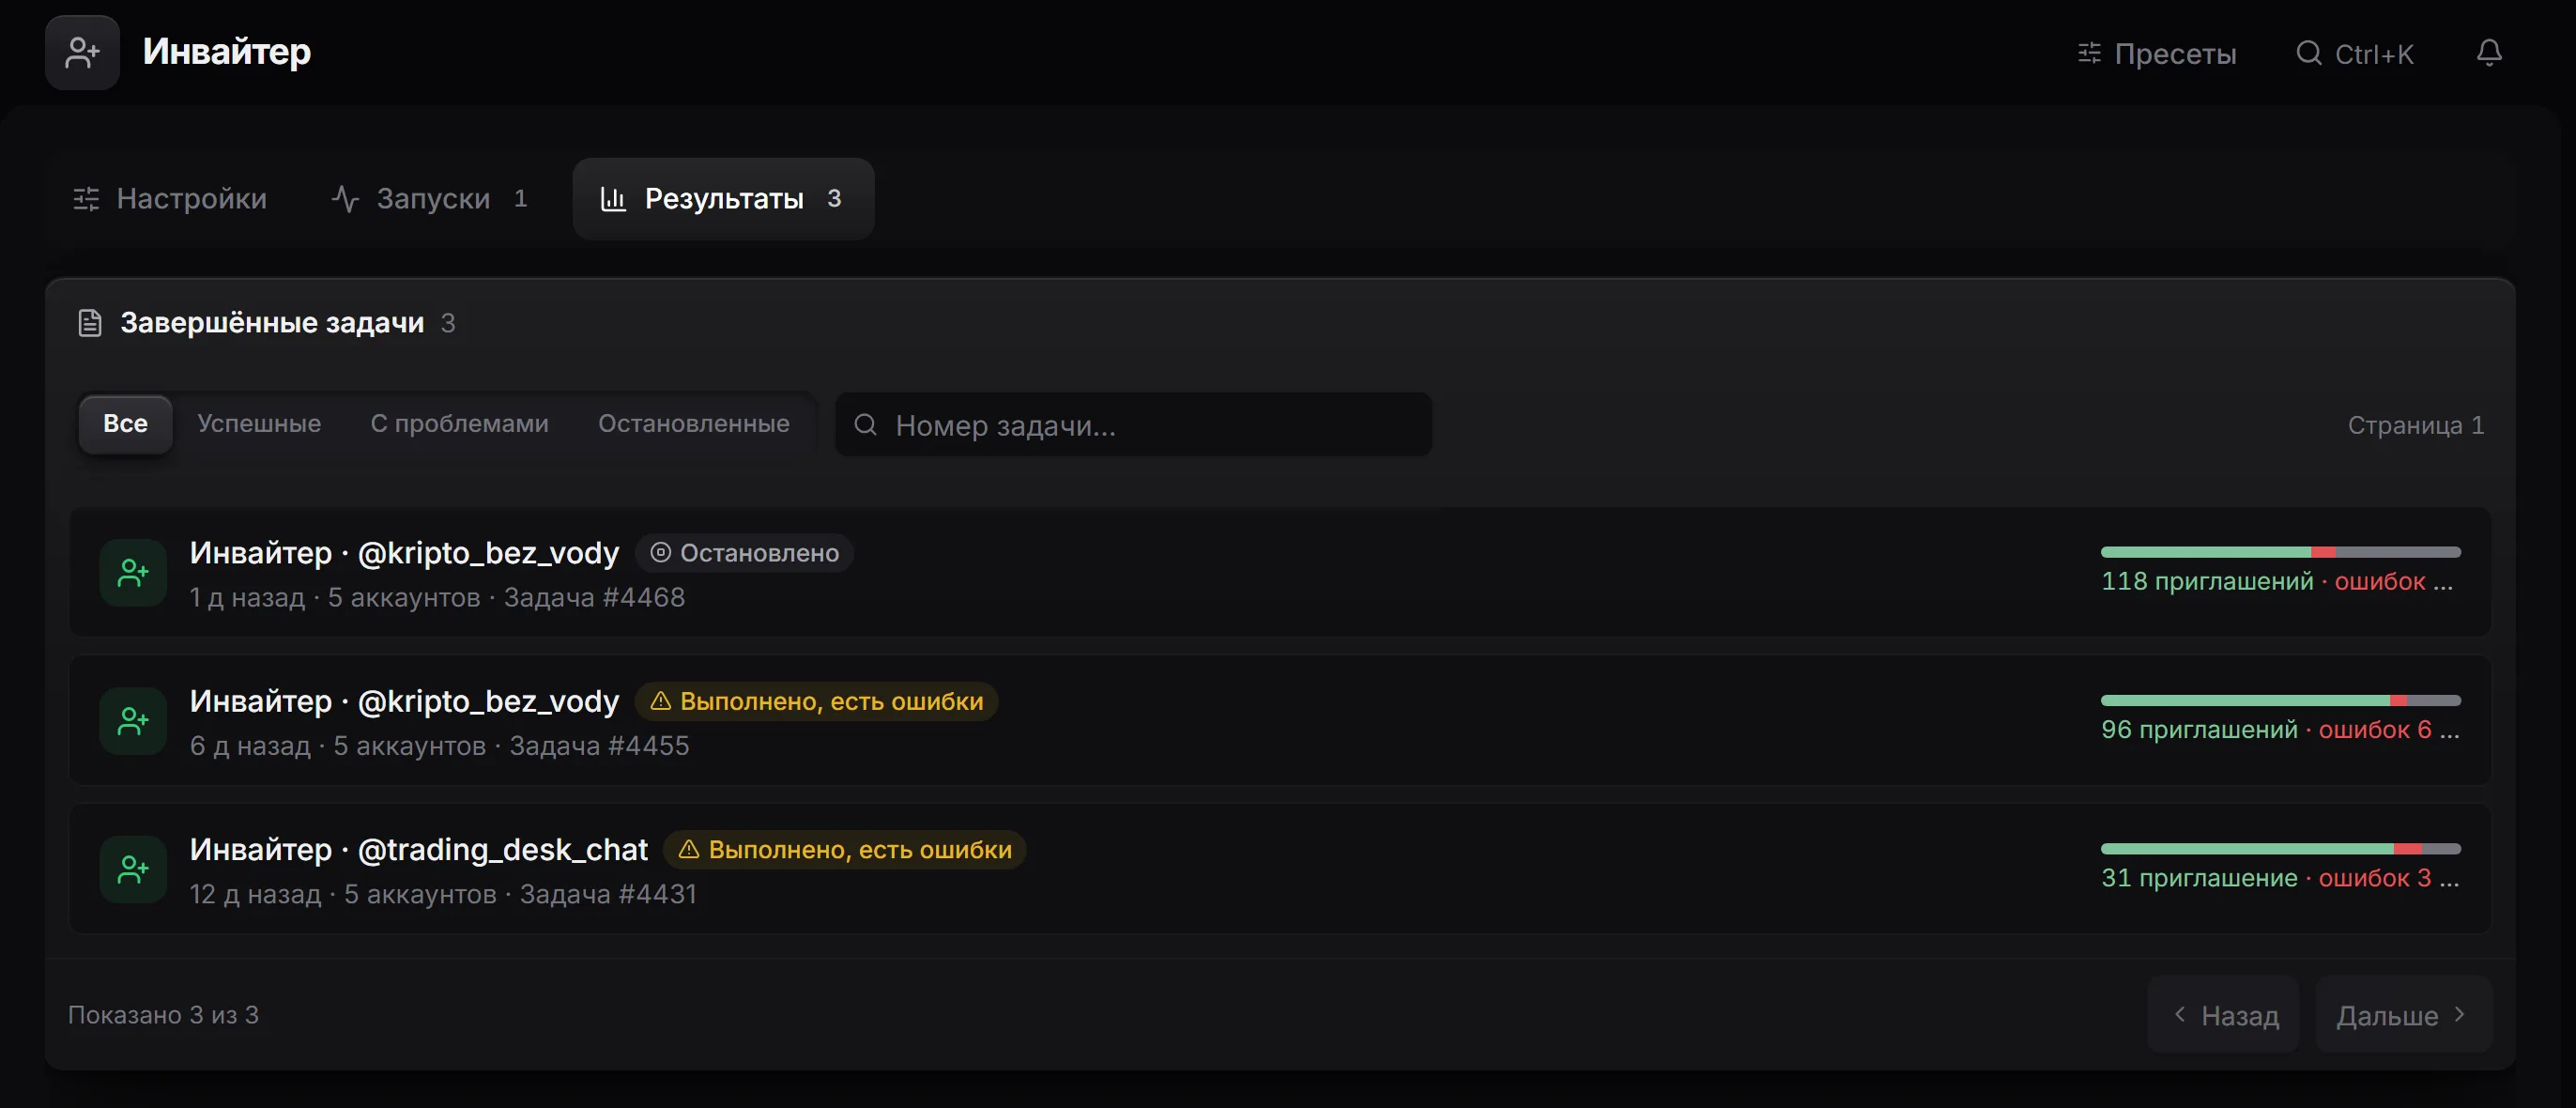
Task: Click the user icon of task #4468
Action: [133, 573]
